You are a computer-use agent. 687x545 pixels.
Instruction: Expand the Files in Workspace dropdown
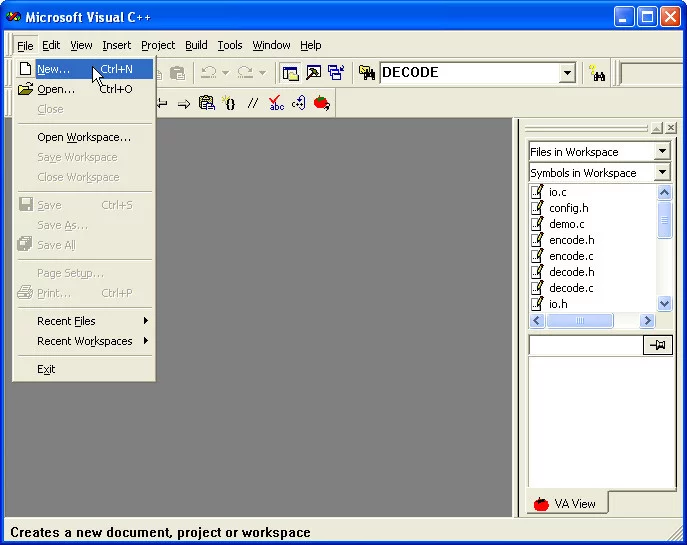[x=662, y=152]
